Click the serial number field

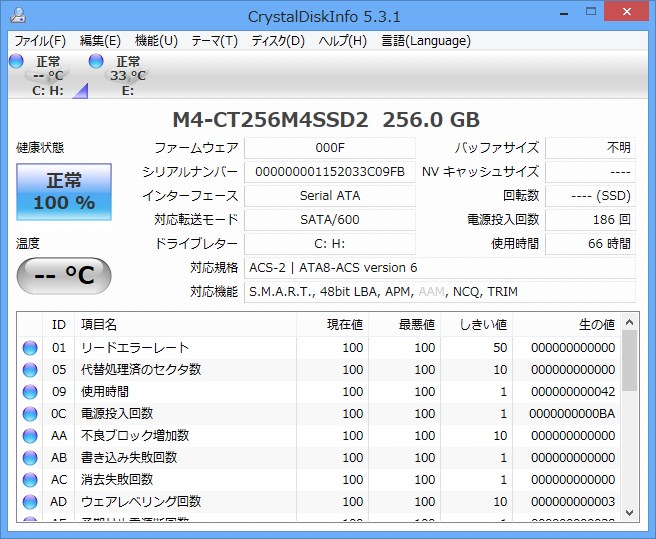[x=329, y=172]
